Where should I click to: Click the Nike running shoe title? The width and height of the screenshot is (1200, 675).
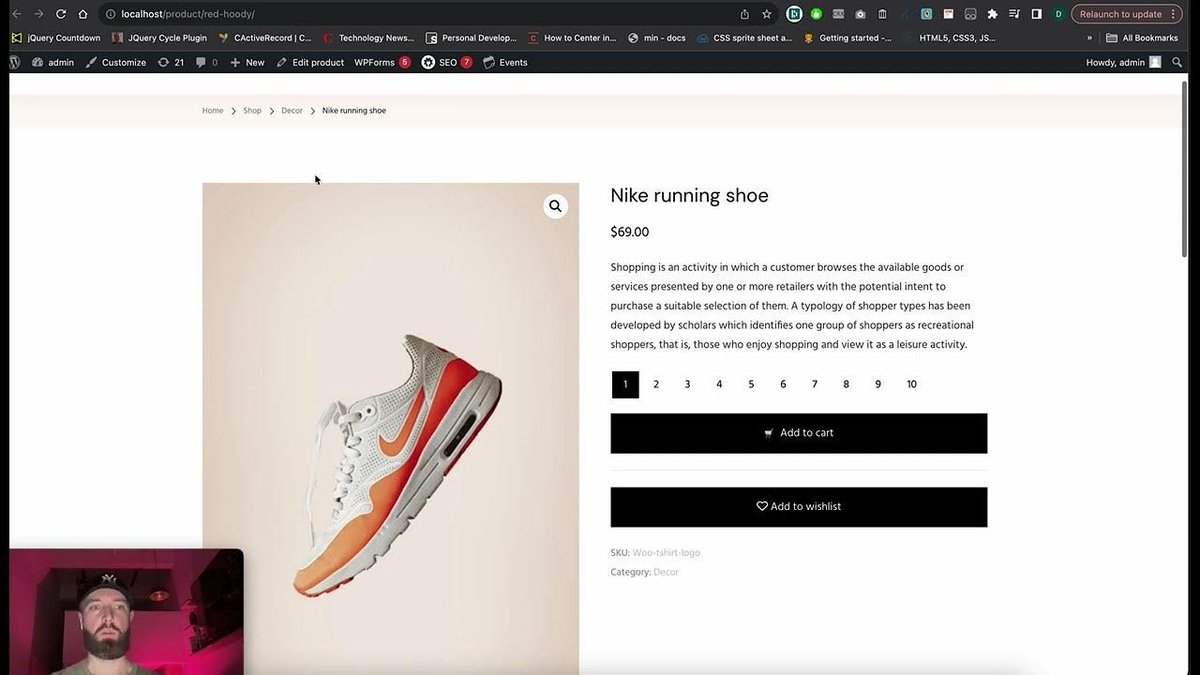point(689,196)
